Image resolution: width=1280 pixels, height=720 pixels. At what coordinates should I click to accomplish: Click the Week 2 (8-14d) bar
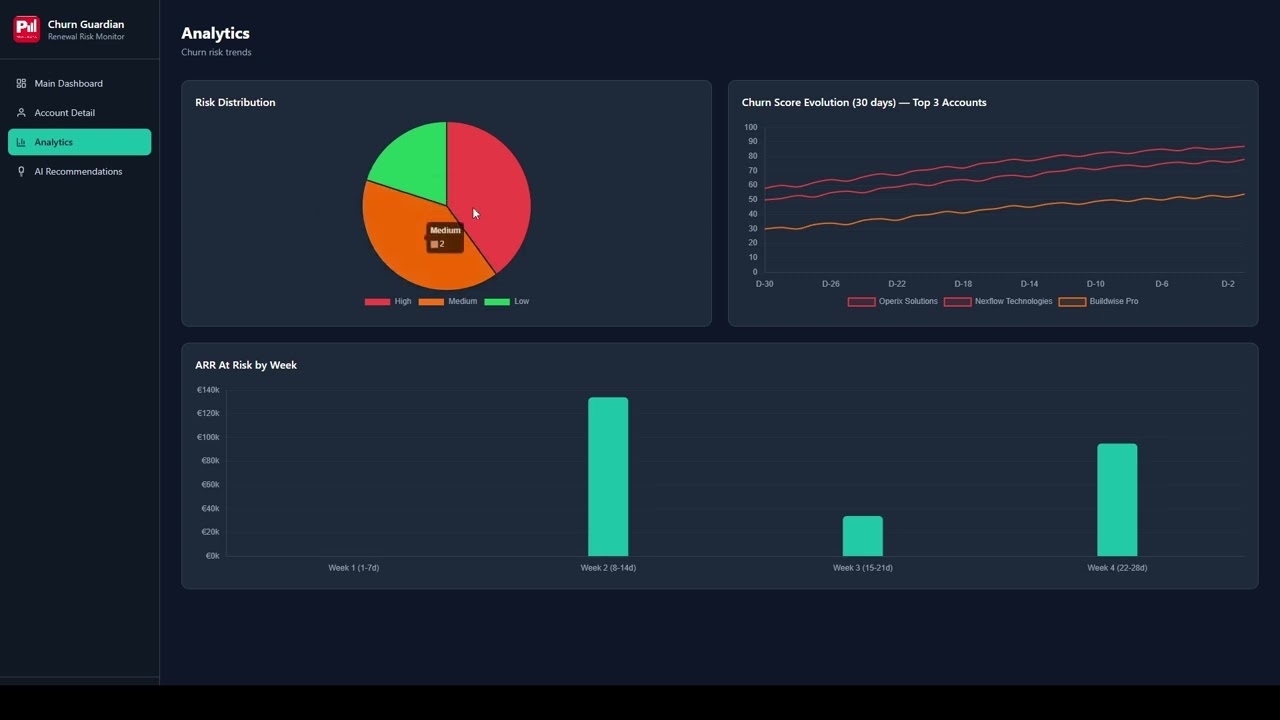coord(608,477)
